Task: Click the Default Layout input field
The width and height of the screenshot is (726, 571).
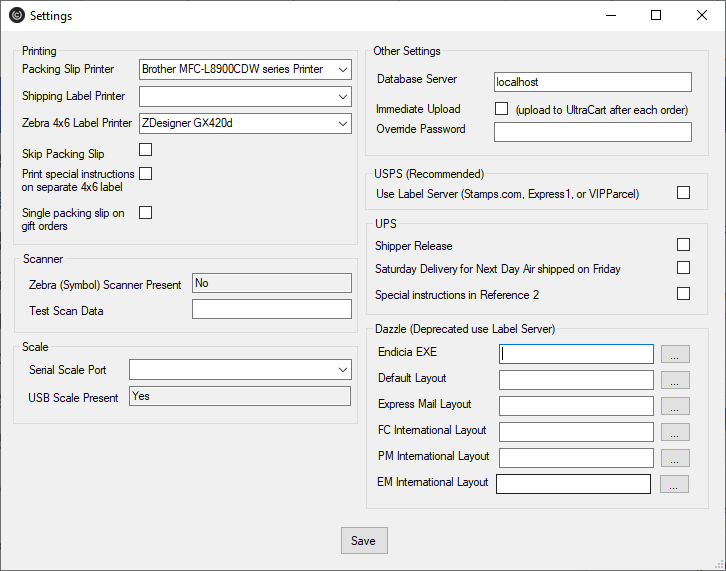Action: 576,380
